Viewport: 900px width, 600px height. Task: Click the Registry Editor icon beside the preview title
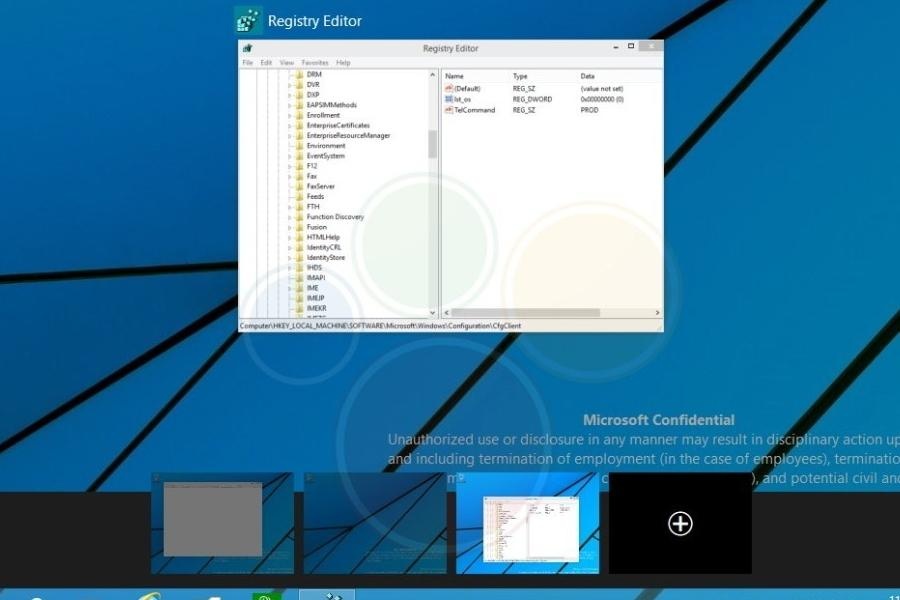pyautogui.click(x=248, y=21)
